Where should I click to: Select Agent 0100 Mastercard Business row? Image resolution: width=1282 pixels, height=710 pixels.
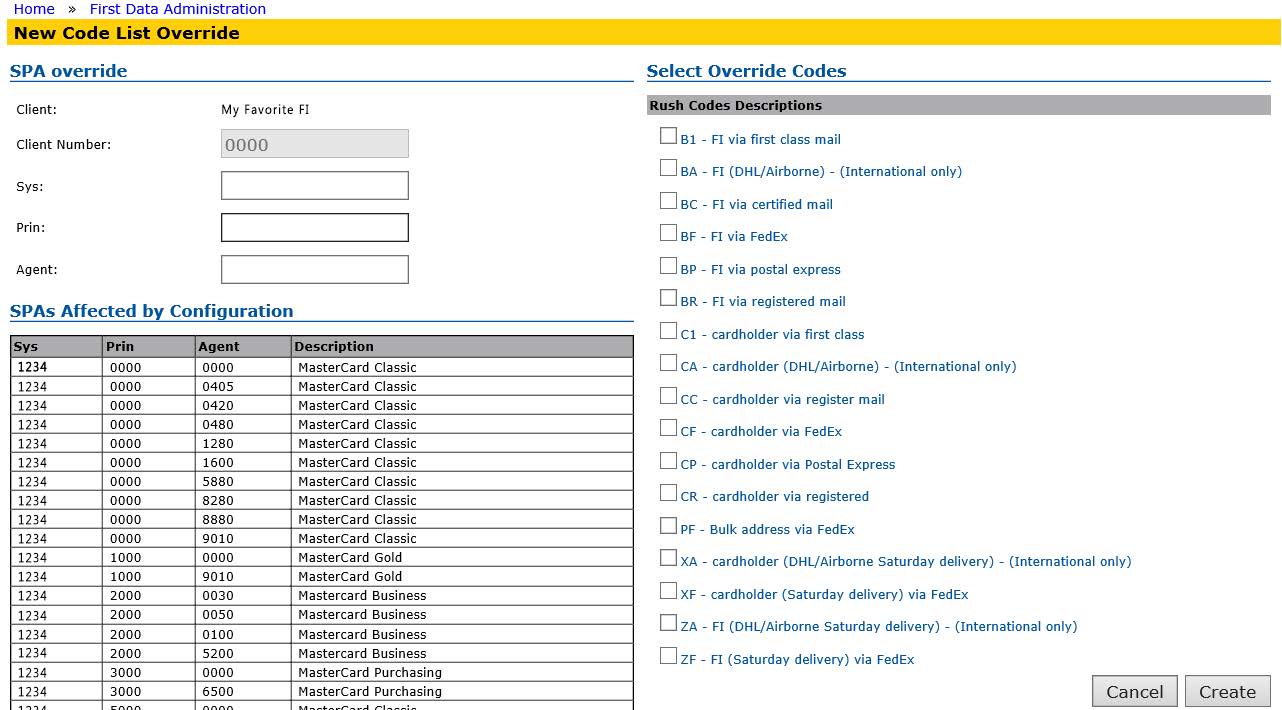coord(322,635)
